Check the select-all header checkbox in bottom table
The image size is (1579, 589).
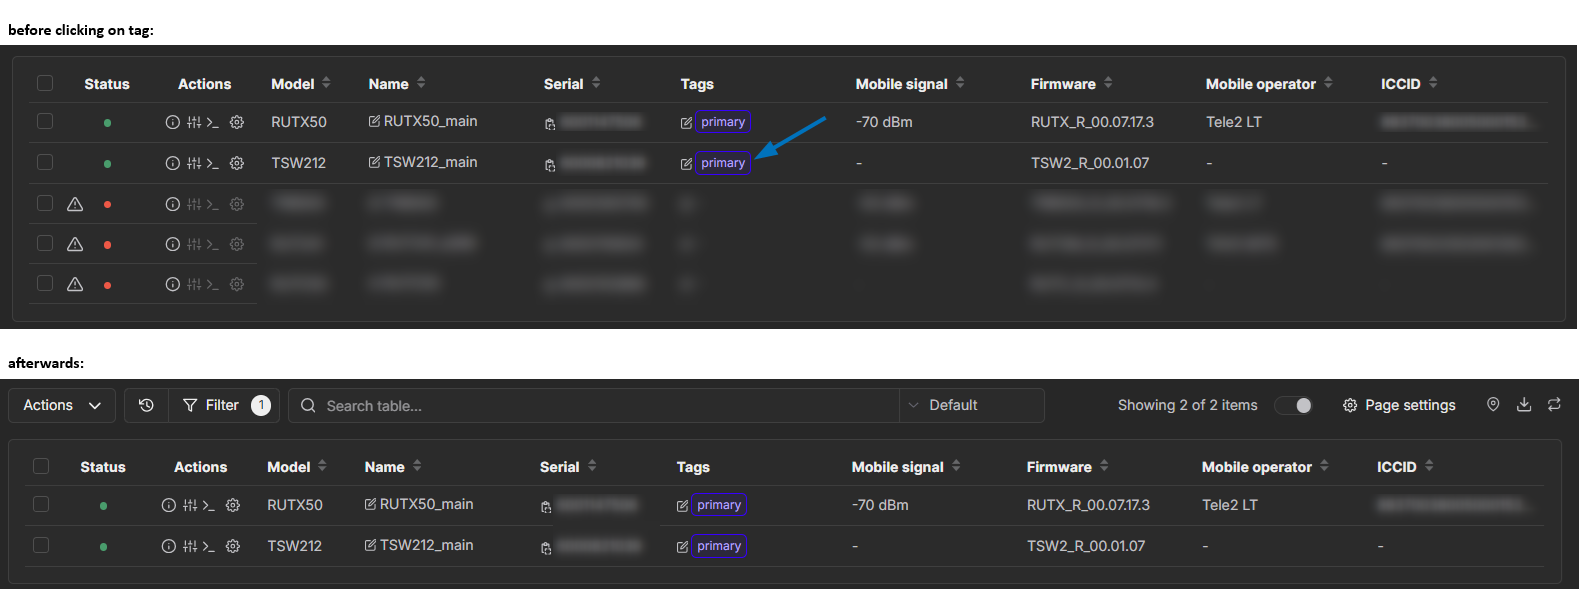pos(41,466)
